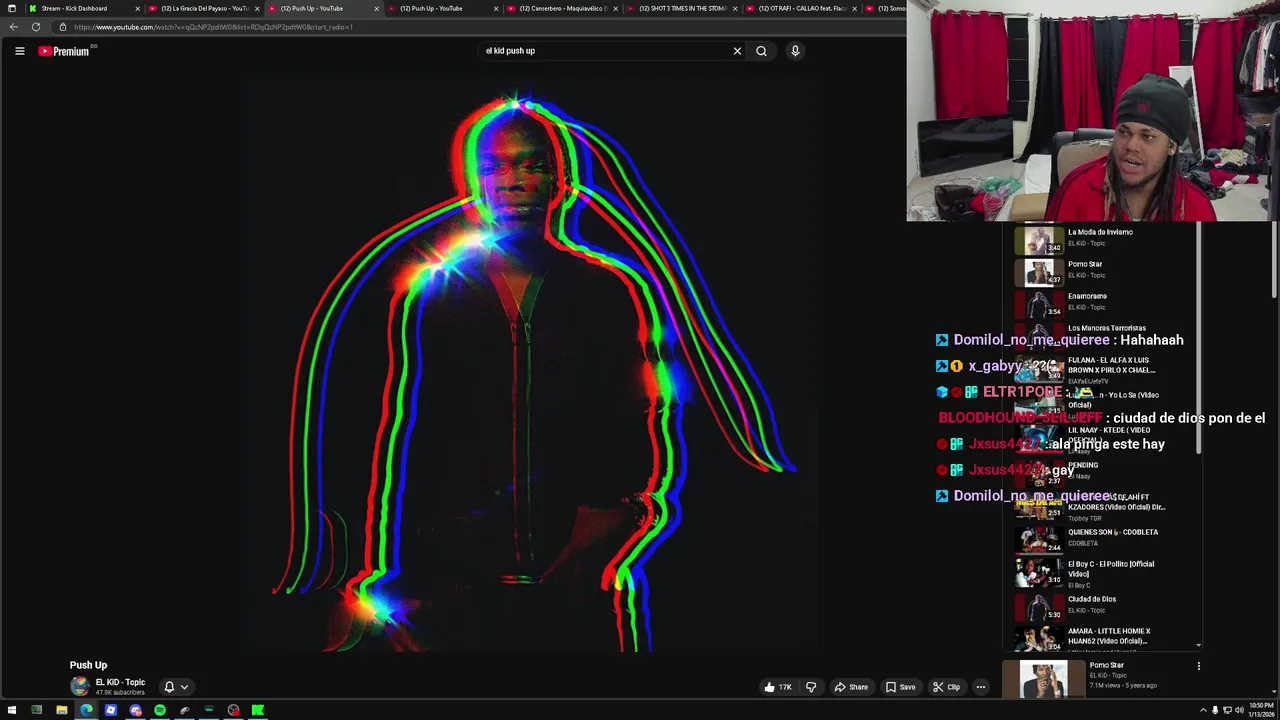The image size is (1280, 720).
Task: Open more actions ellipsis below video
Action: [x=981, y=687]
